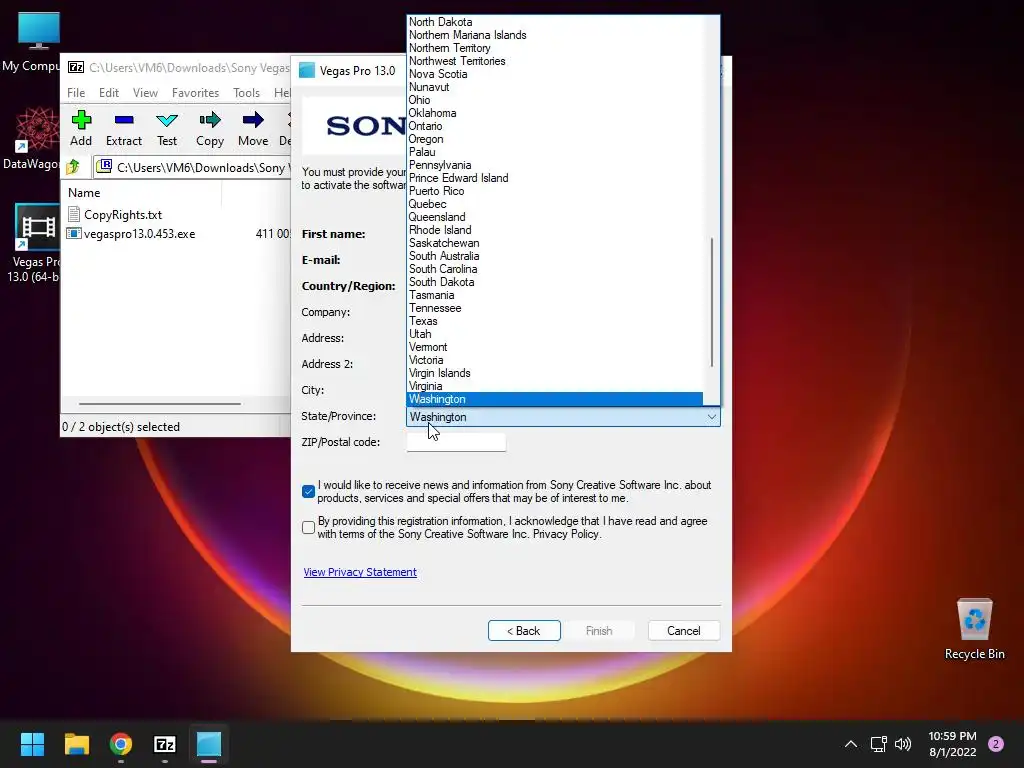Screen dimensions: 1024x768
Task: Open Recycle Bin on desktop
Action: click(x=974, y=628)
